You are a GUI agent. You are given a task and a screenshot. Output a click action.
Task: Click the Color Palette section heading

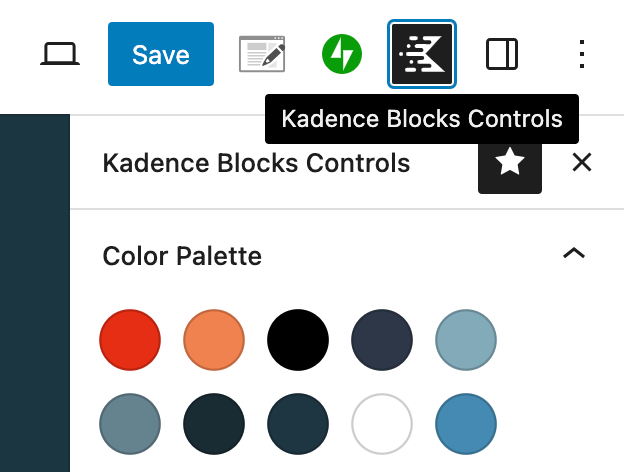[182, 256]
